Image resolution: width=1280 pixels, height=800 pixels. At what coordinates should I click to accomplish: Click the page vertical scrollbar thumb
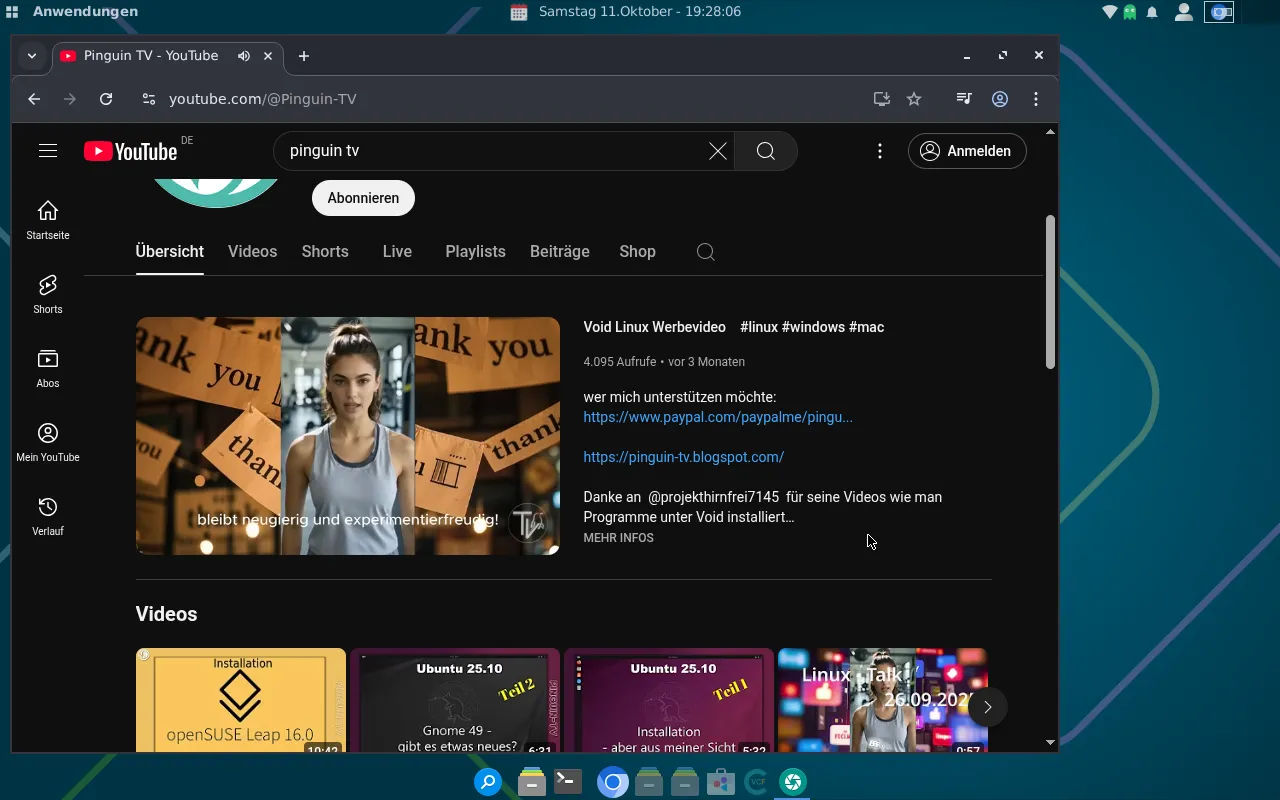[1050, 290]
